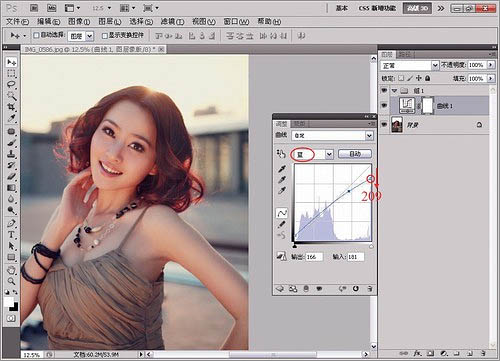The image size is (500, 361).
Task: Toggle lock position in Layers panel
Action: (419, 78)
